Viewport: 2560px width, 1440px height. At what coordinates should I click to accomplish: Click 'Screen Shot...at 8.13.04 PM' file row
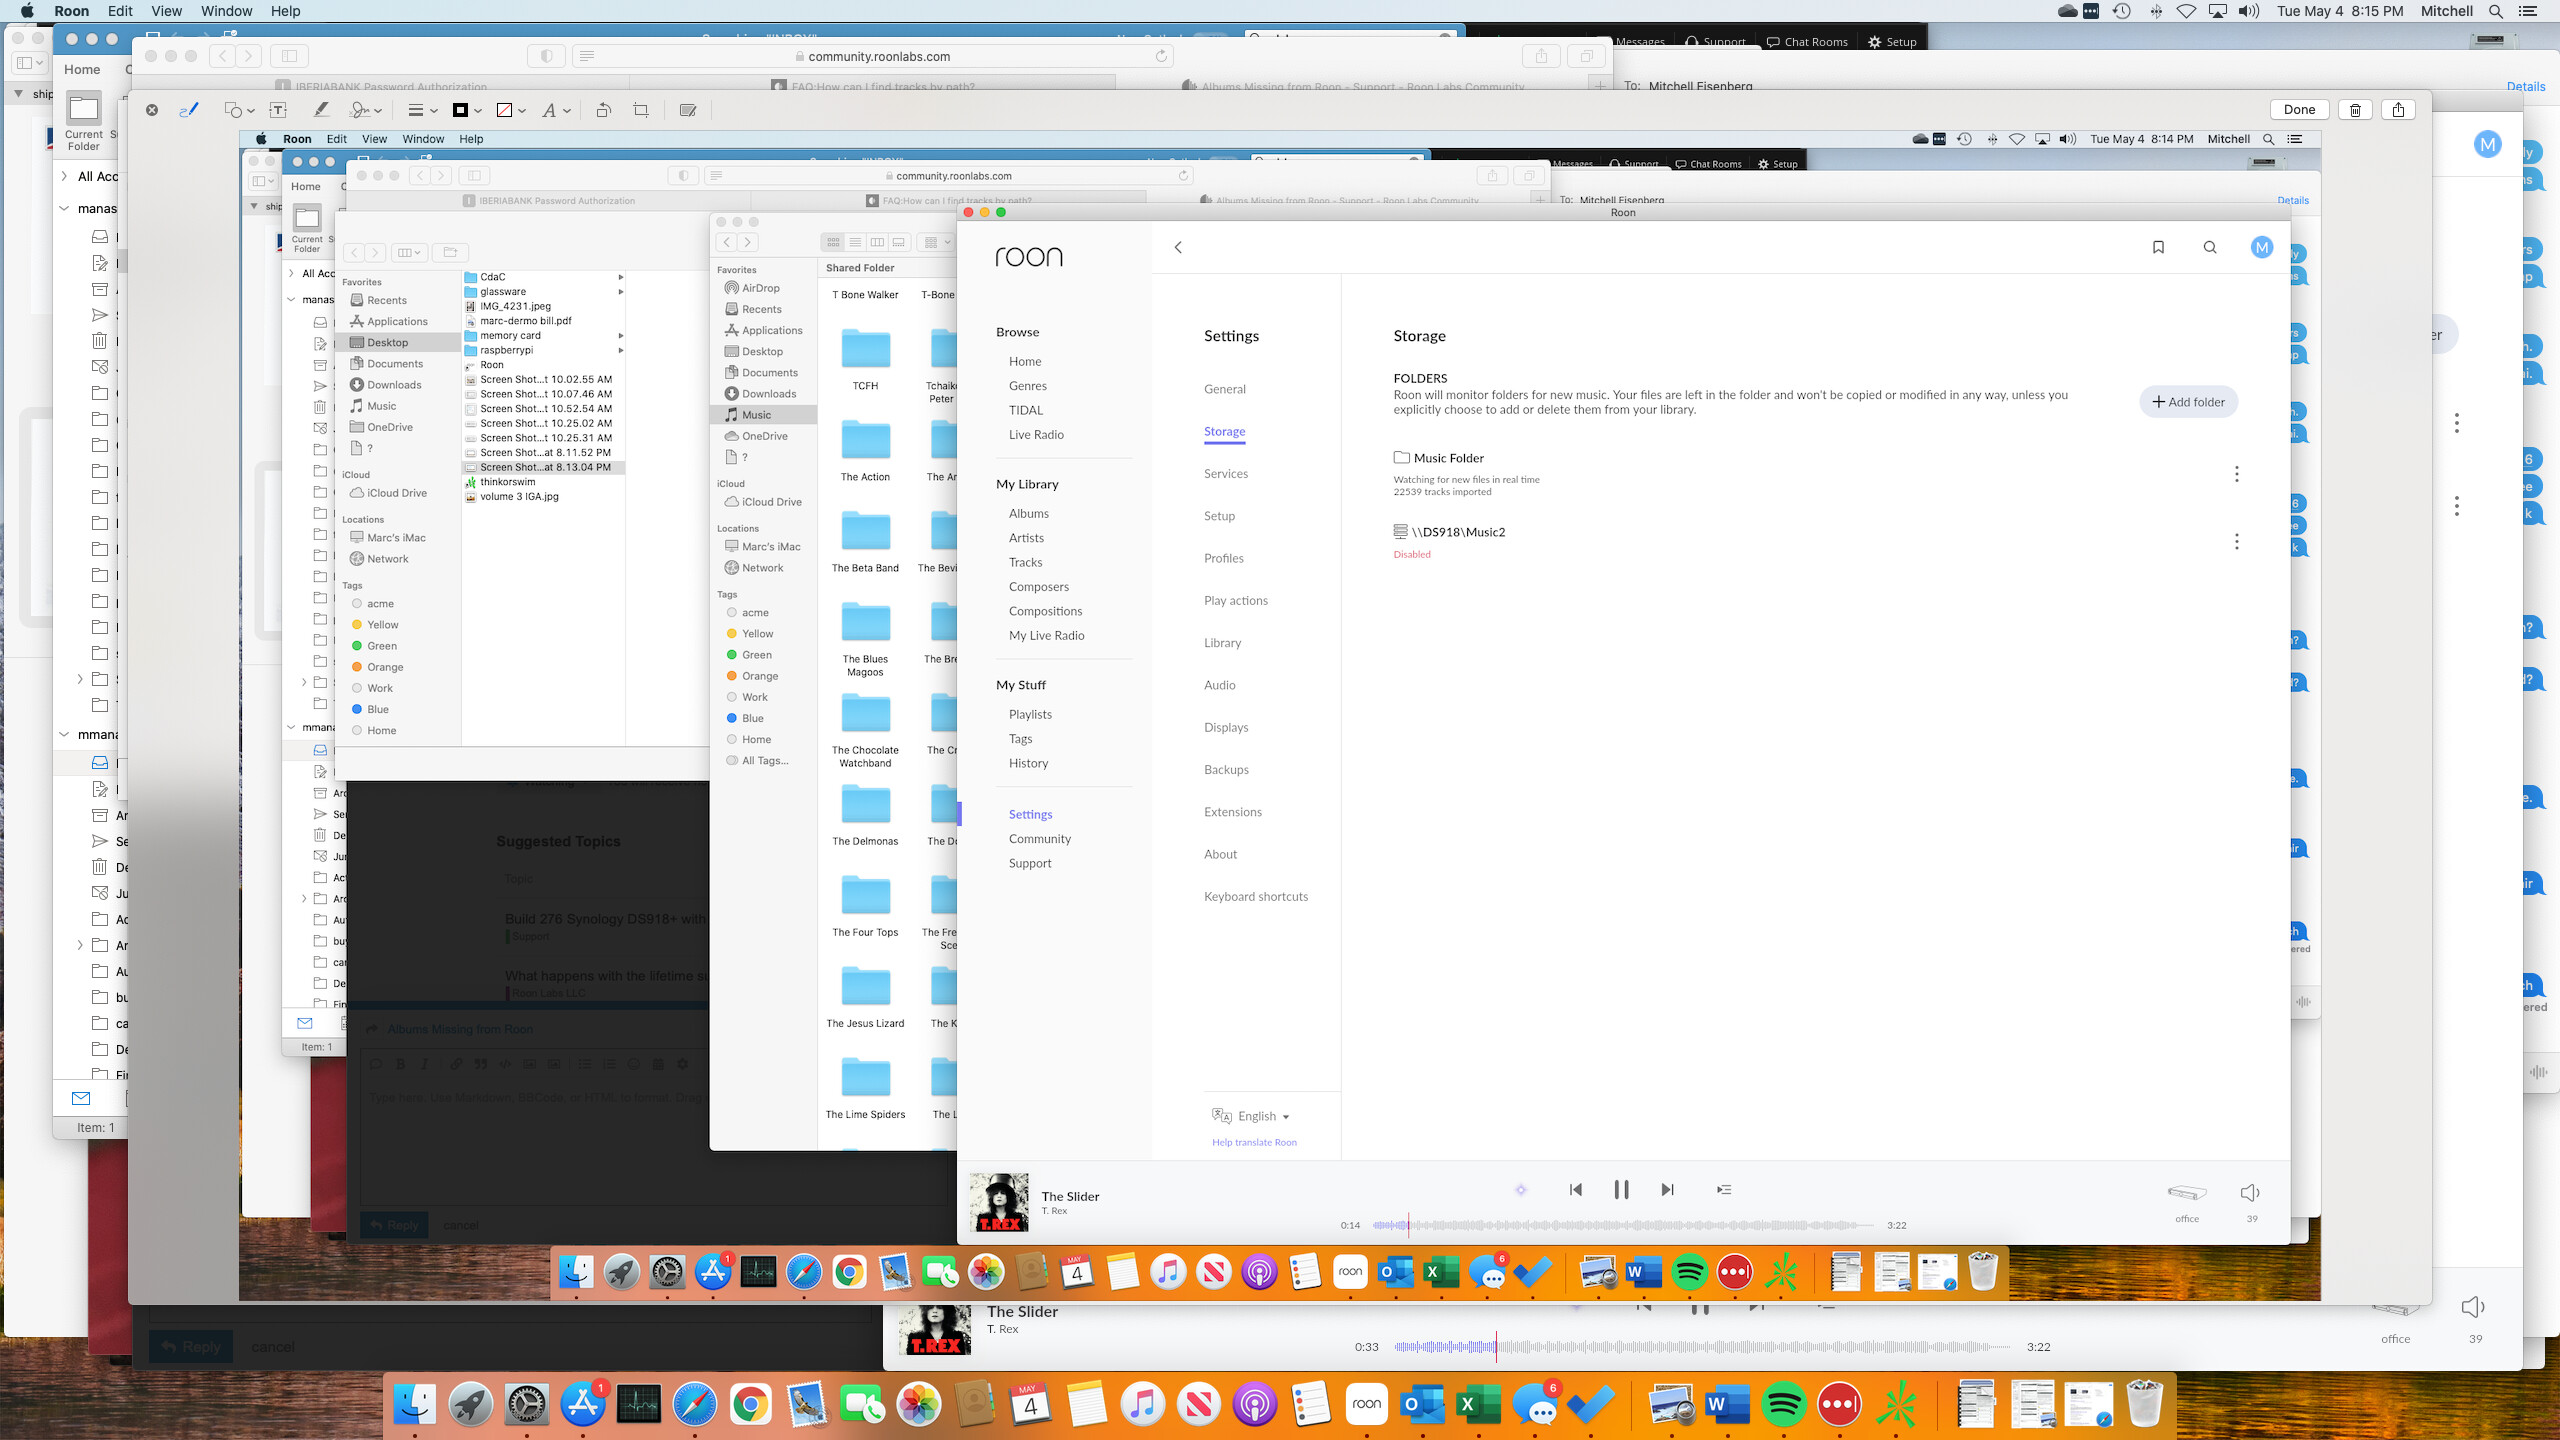(545, 467)
